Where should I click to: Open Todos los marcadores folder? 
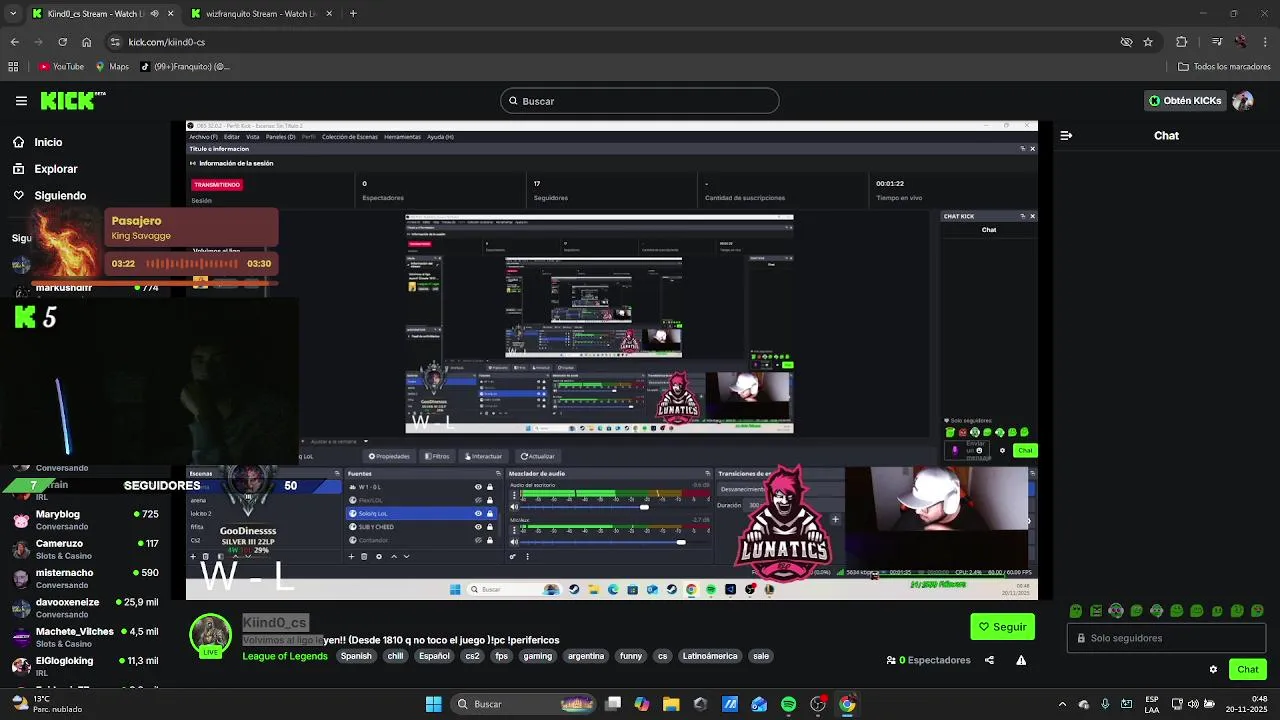tap(1224, 67)
